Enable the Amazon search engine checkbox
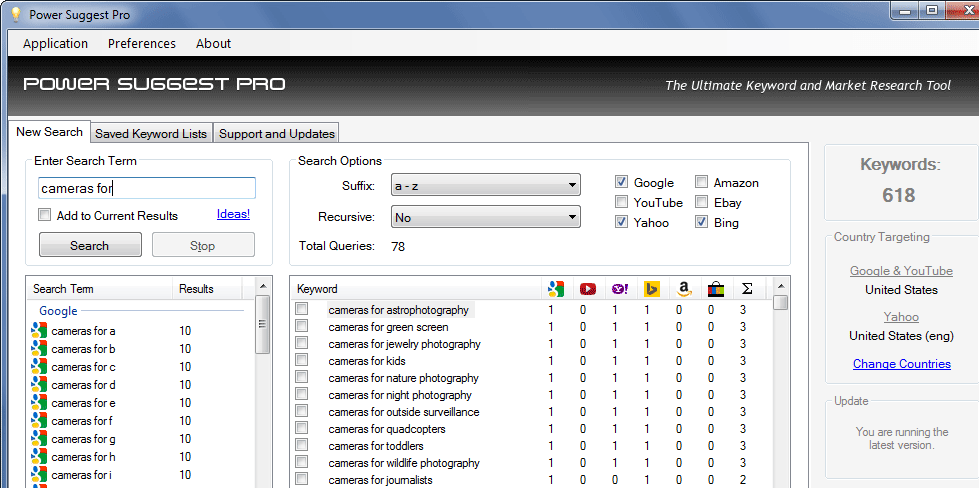The image size is (979, 488). [x=702, y=182]
